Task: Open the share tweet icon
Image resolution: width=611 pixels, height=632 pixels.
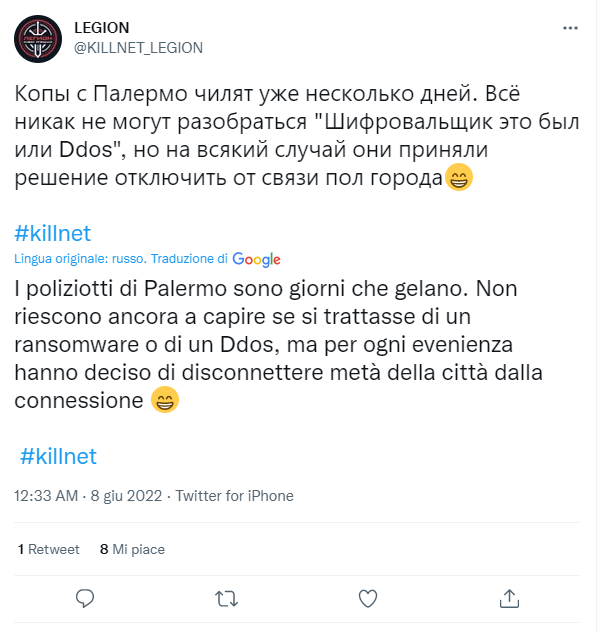Action: (509, 598)
